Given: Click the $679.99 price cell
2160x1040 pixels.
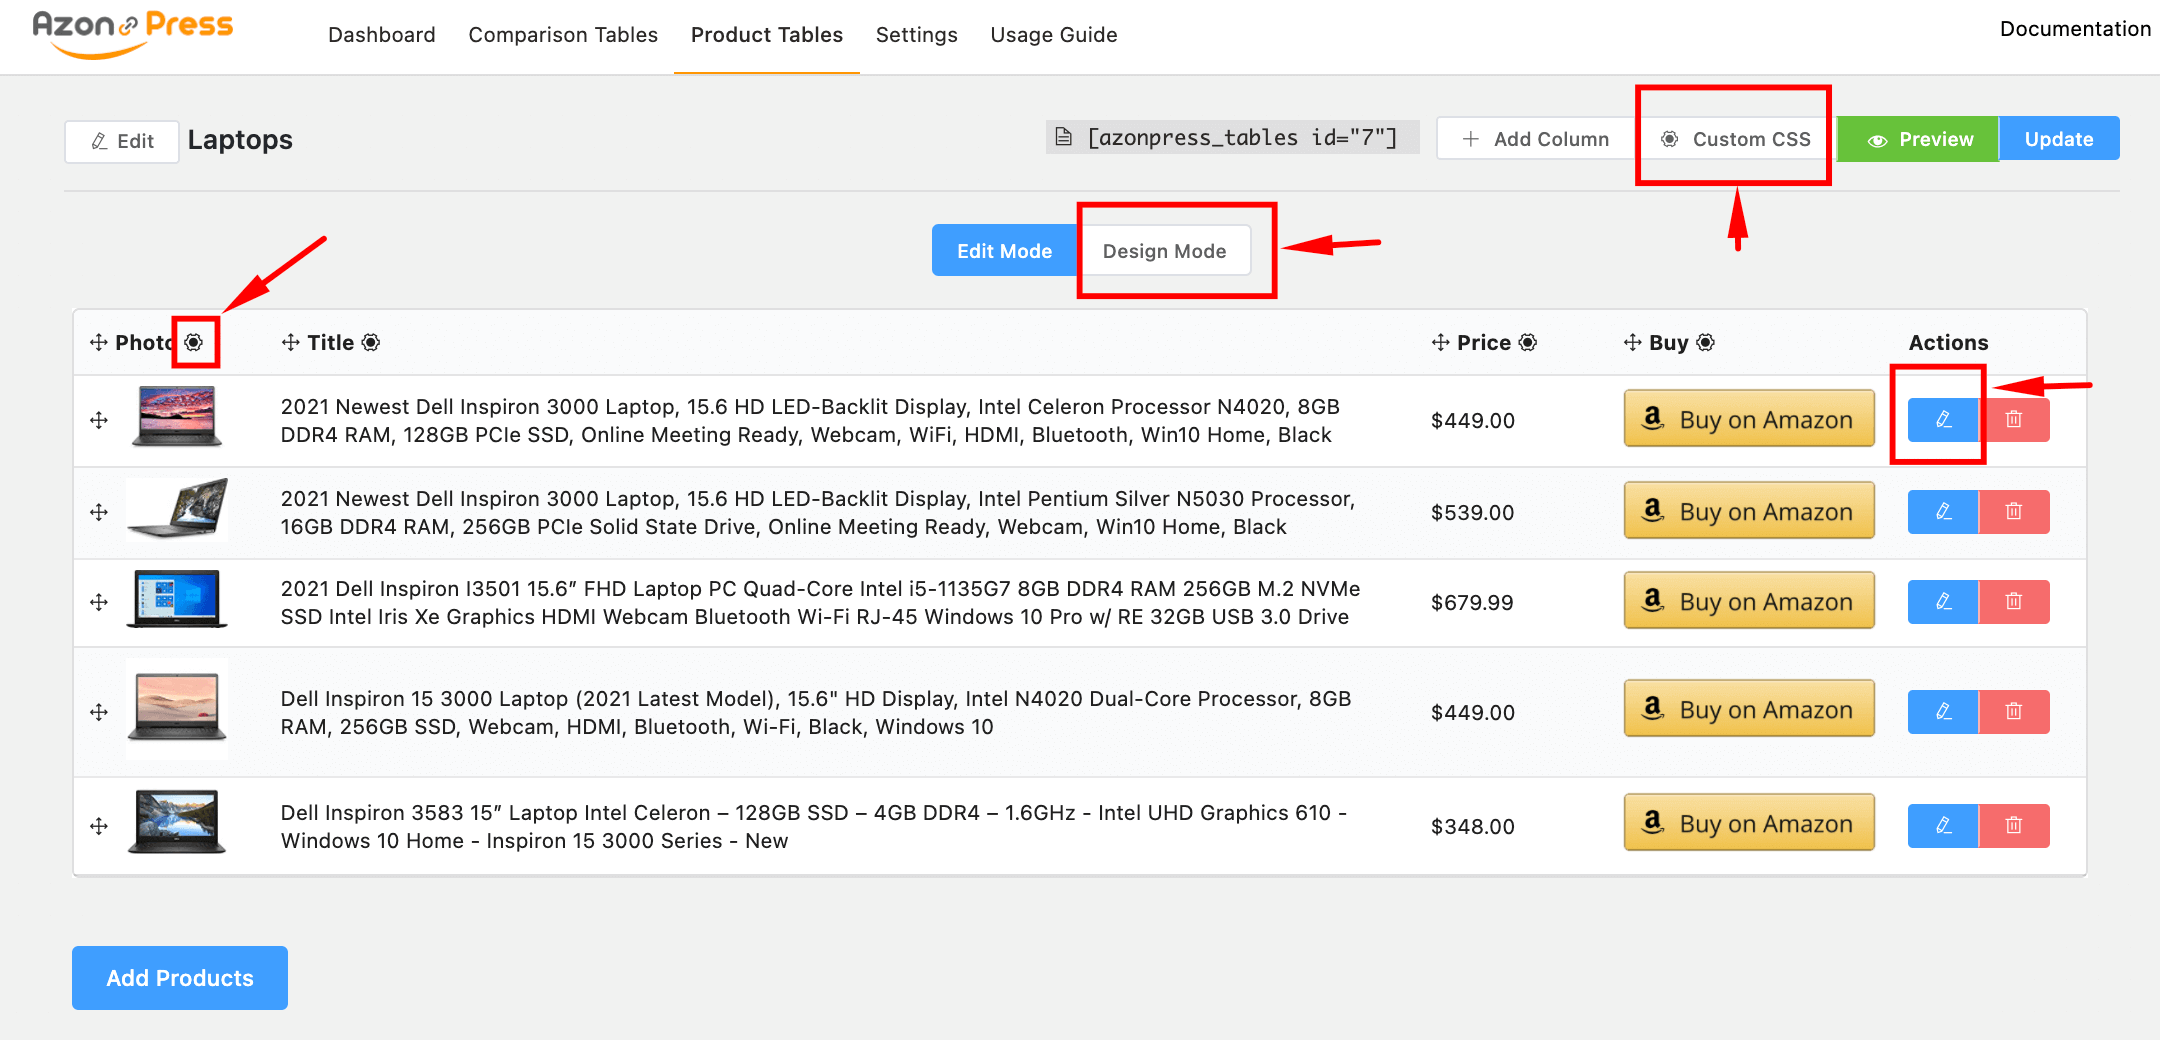Looking at the screenshot, I should pyautogui.click(x=1472, y=603).
